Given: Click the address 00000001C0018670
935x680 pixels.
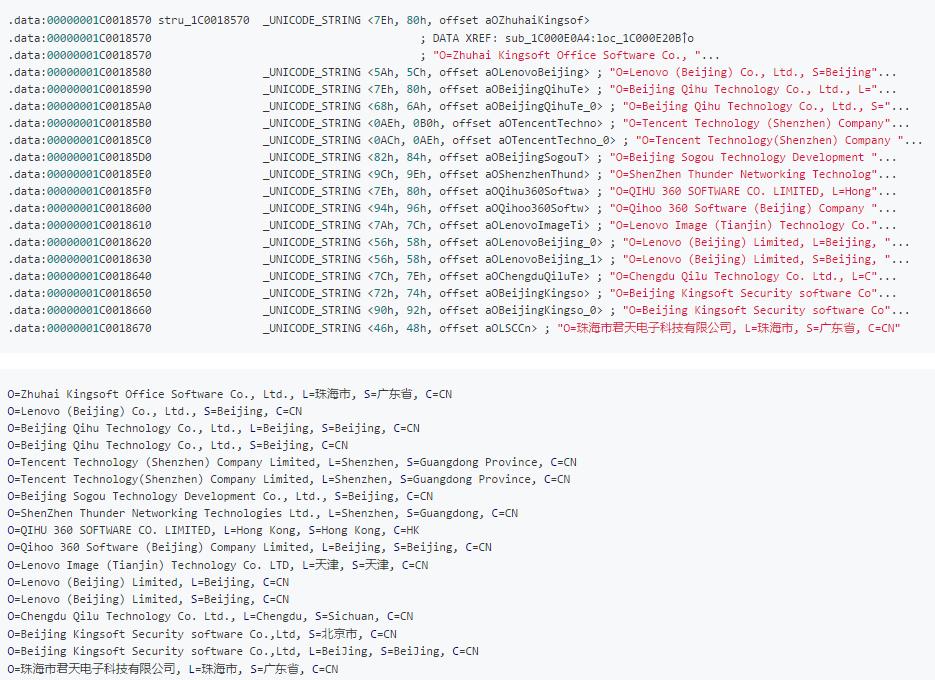Looking at the screenshot, I should [x=99, y=328].
